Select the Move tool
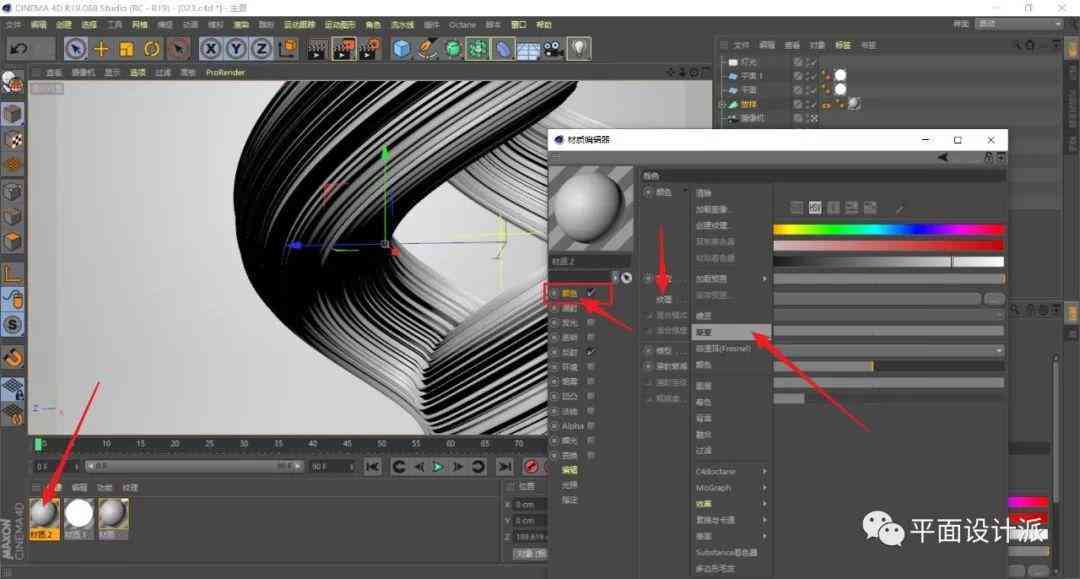The image size is (1080, 579). point(101,48)
